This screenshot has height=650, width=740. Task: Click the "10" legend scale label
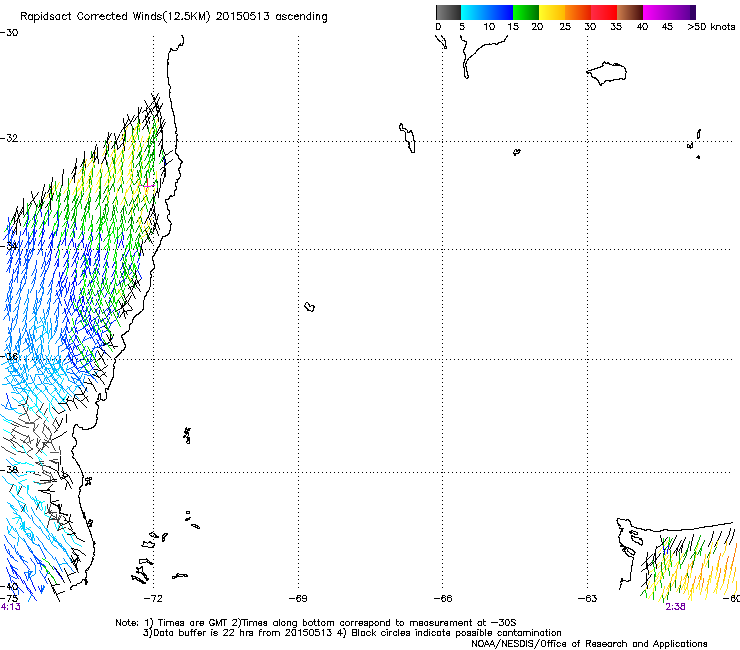pyautogui.click(x=489, y=27)
